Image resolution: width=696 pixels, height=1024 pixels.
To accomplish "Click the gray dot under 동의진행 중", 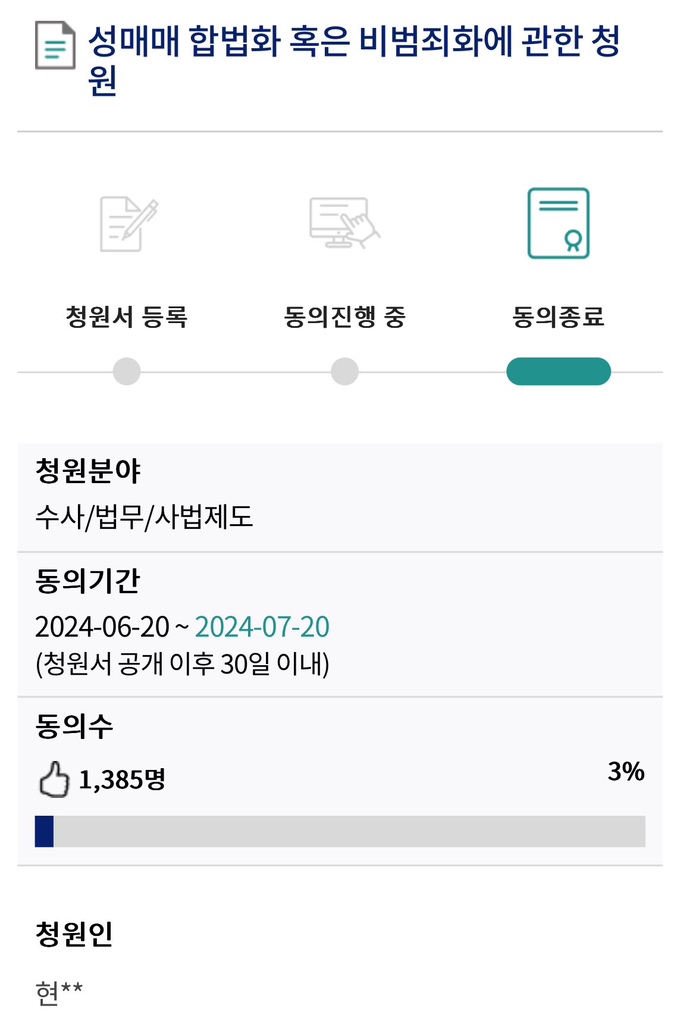I will (345, 372).
